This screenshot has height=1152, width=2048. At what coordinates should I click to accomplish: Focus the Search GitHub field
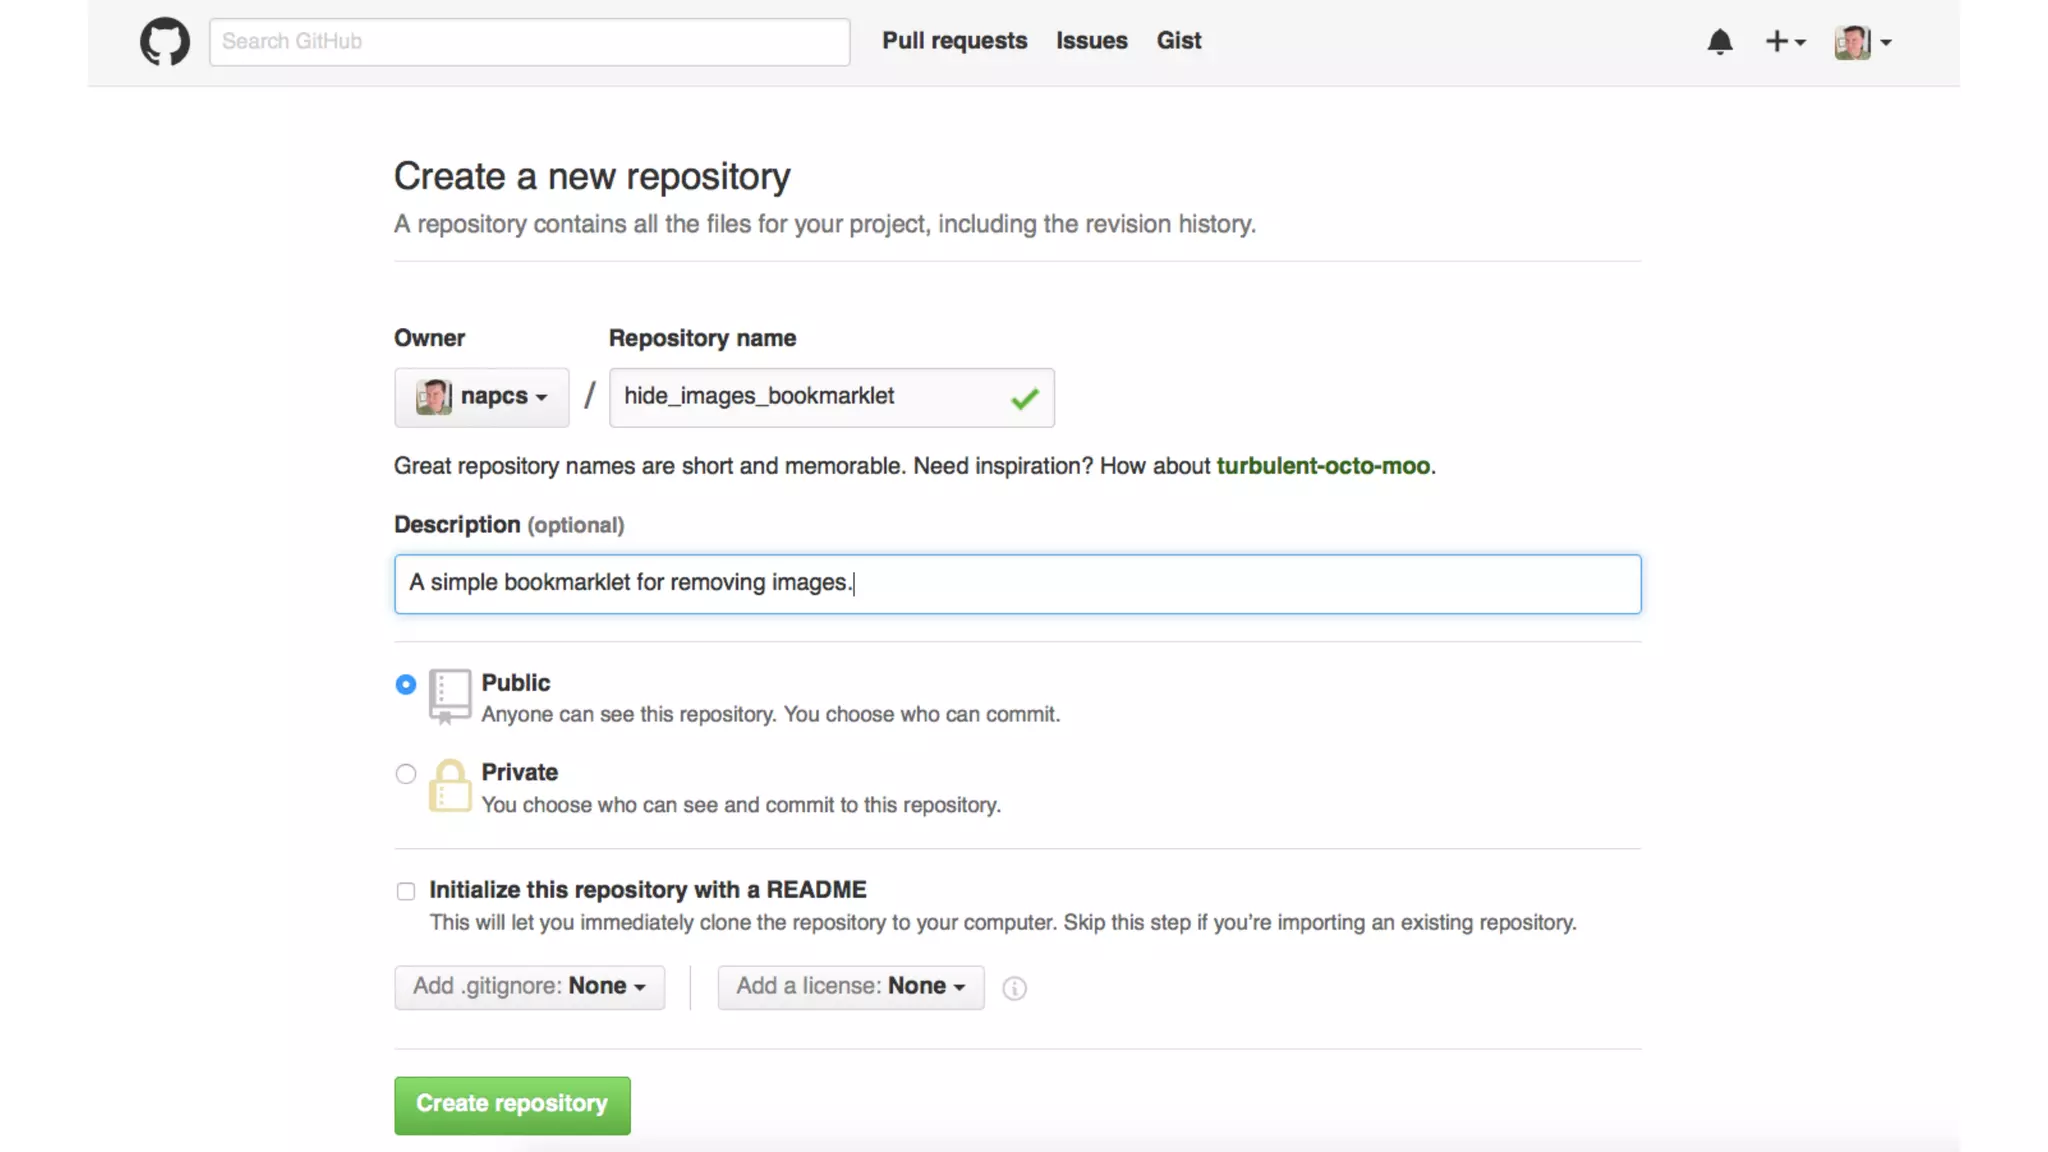point(529,42)
